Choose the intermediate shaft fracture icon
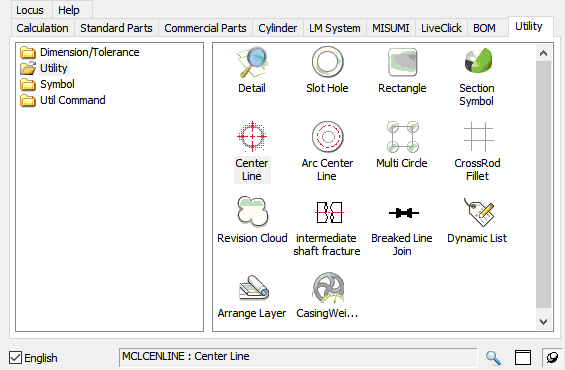Screen dimensions: 565x370 point(329,213)
